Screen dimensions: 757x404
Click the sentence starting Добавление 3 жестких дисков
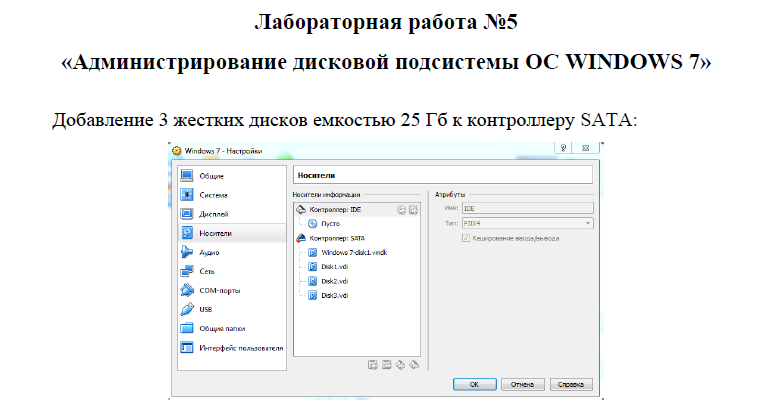click(345, 120)
